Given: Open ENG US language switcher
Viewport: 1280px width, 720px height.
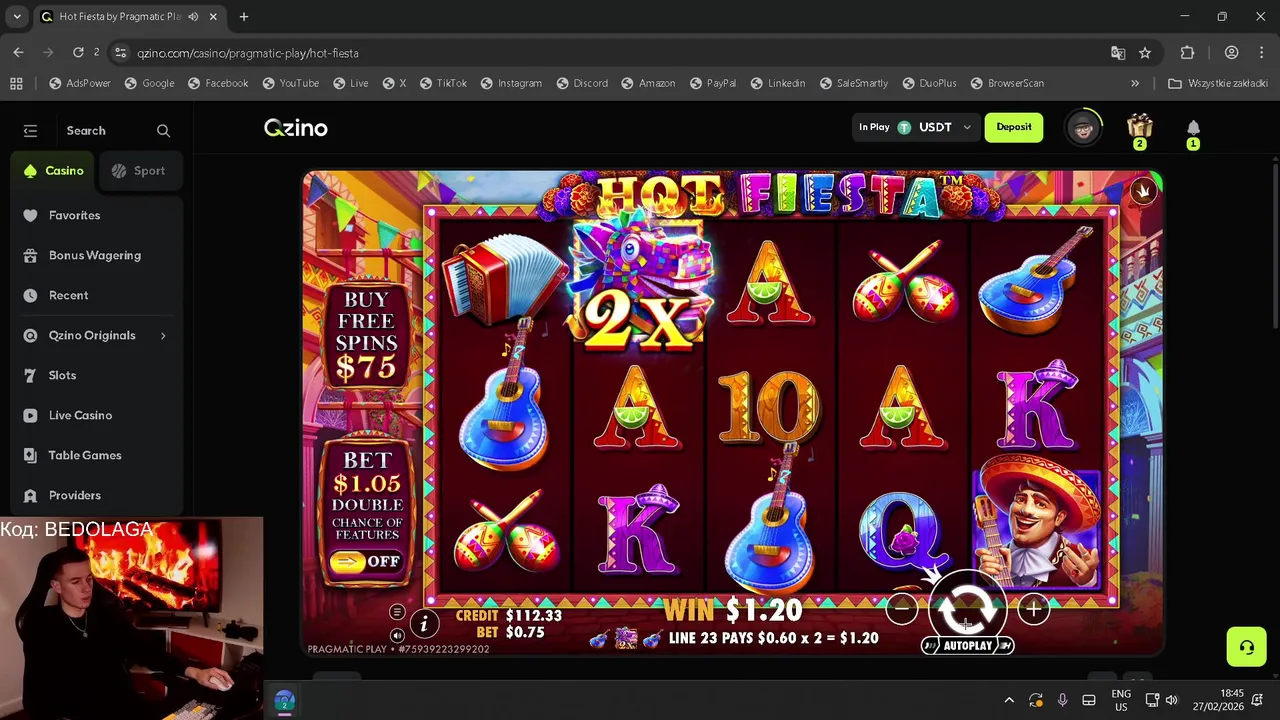Looking at the screenshot, I should click(1121, 700).
